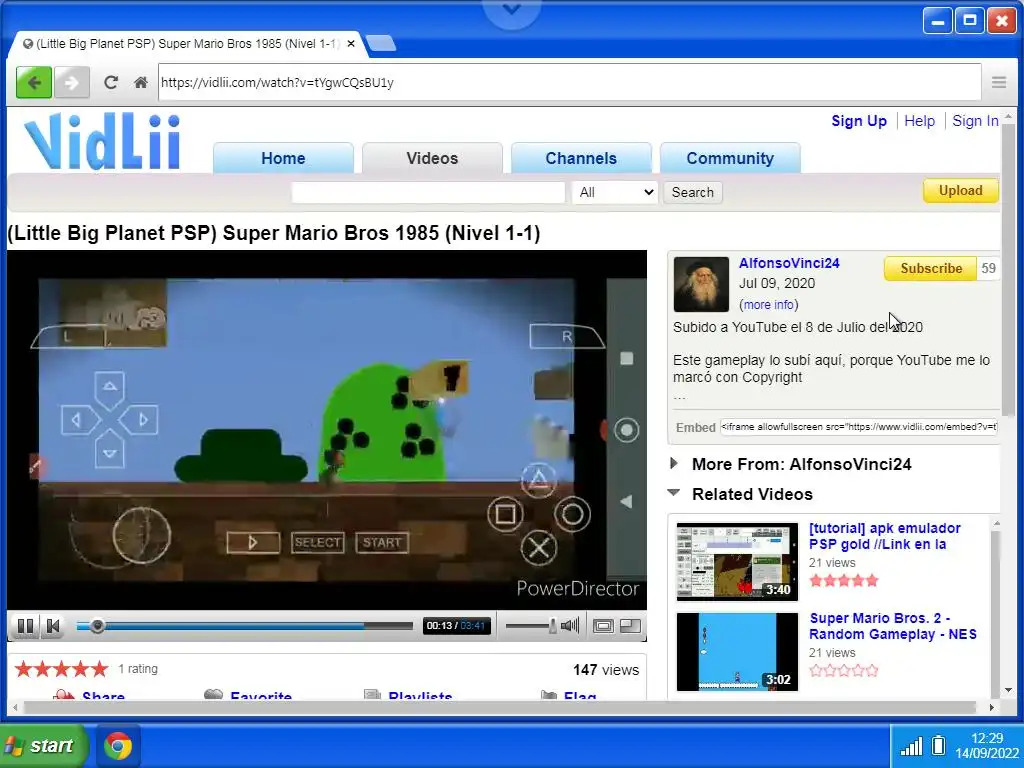Click the Share icon link
The width and height of the screenshot is (1024, 768).
(89, 696)
